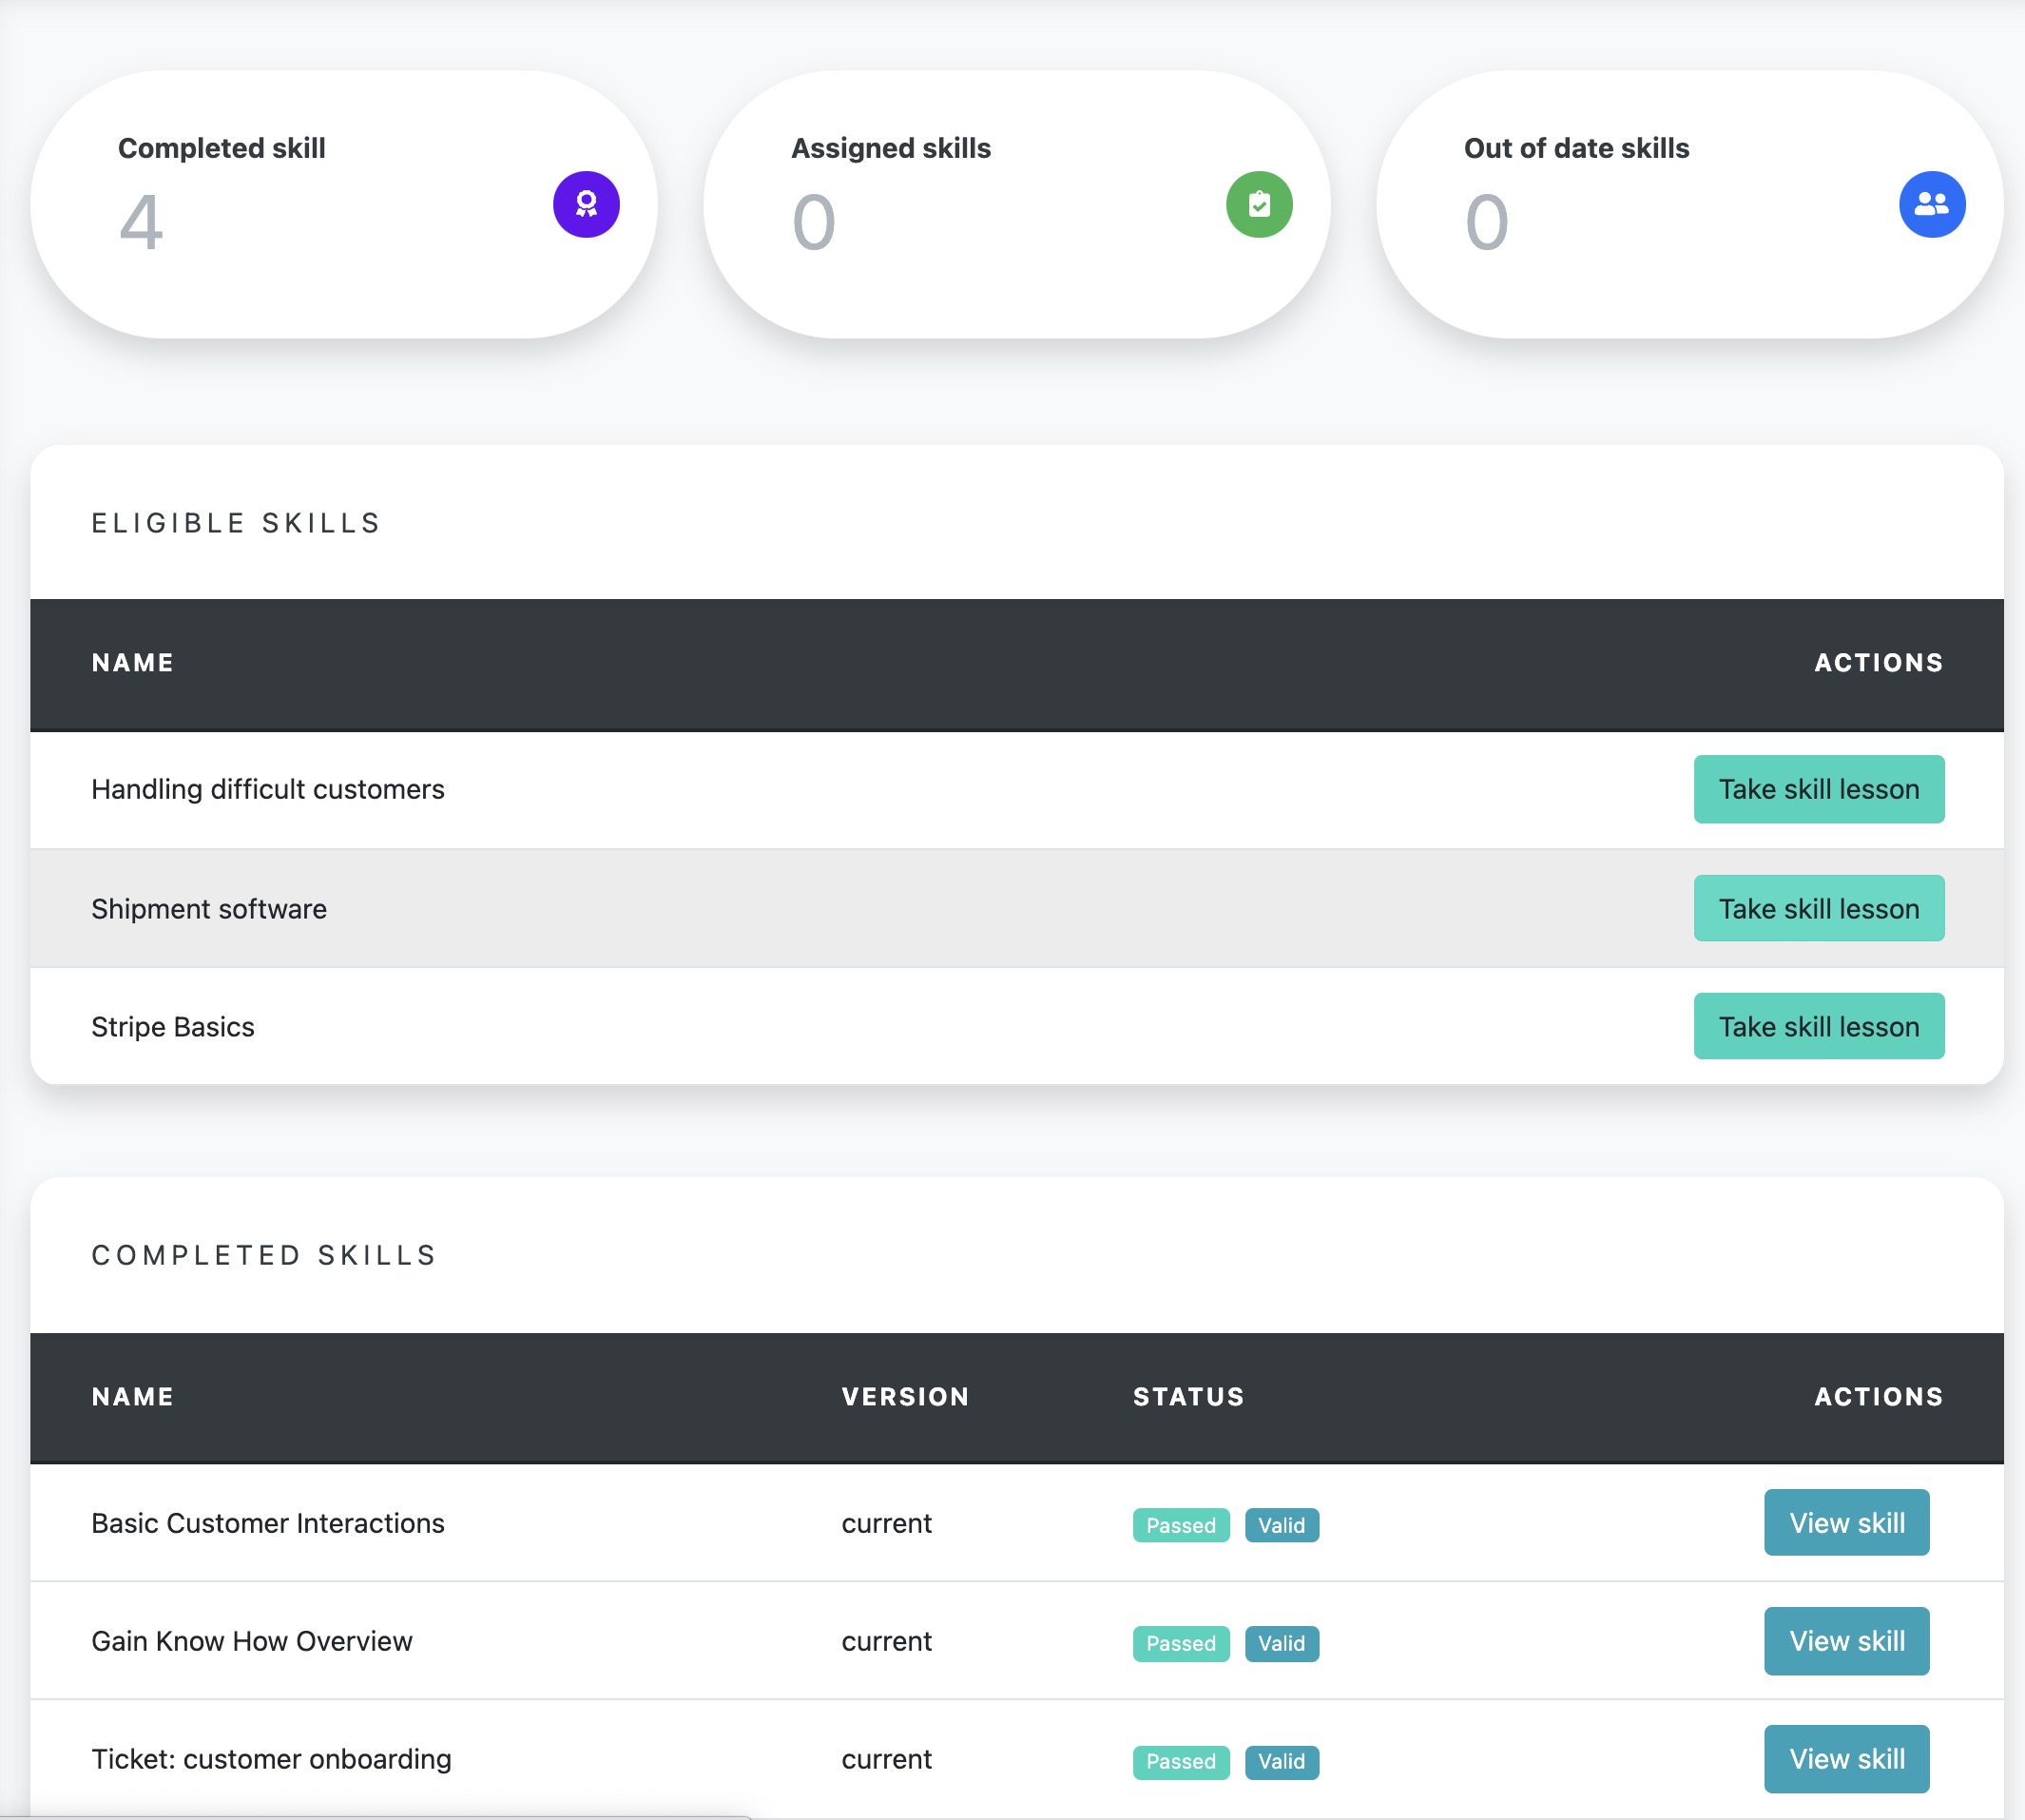
Task: View skill for Ticket: customer onboarding
Action: click(1846, 1758)
